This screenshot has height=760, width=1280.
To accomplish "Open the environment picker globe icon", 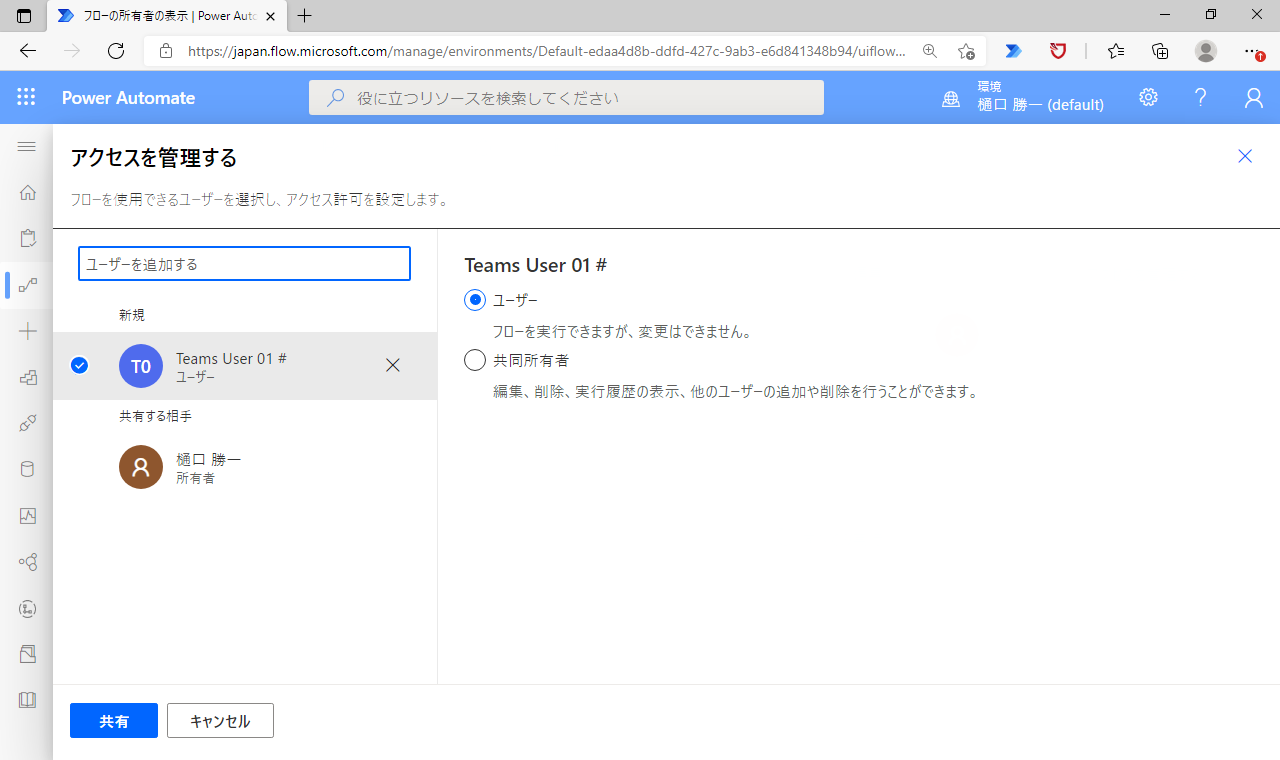I will coord(951,98).
